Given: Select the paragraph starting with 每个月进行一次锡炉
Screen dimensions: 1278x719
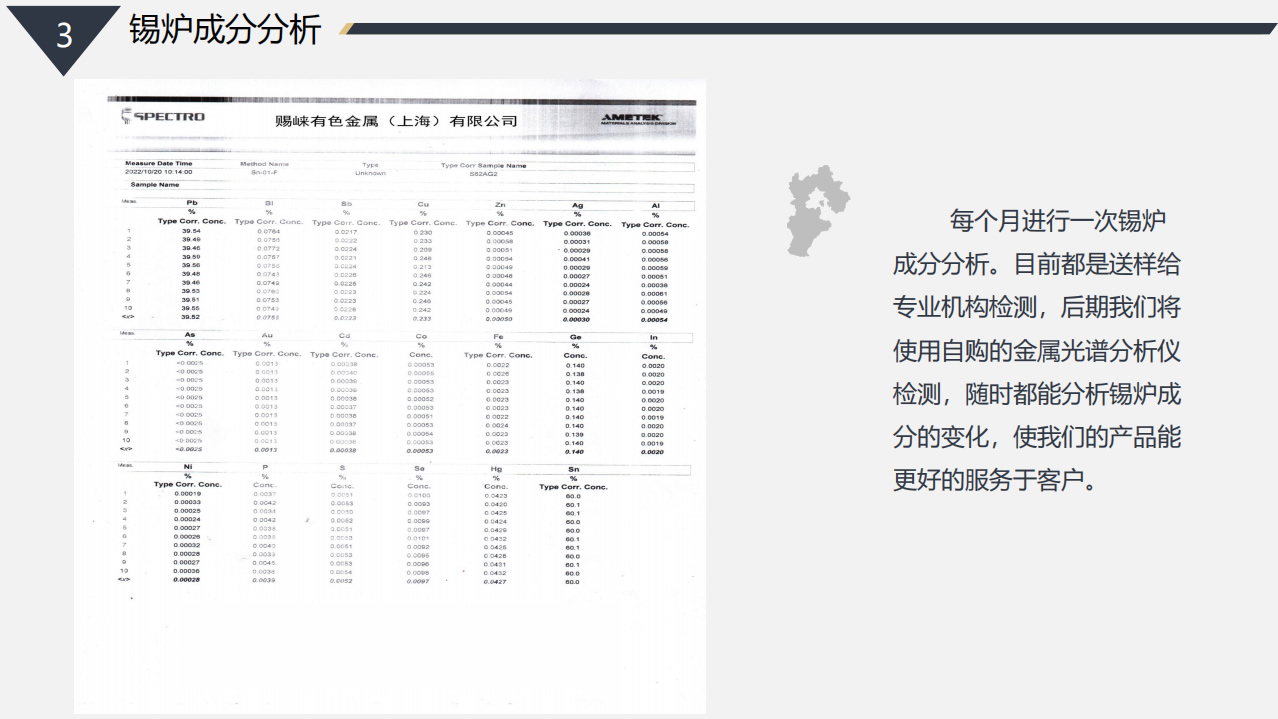Looking at the screenshot, I should 1036,350.
